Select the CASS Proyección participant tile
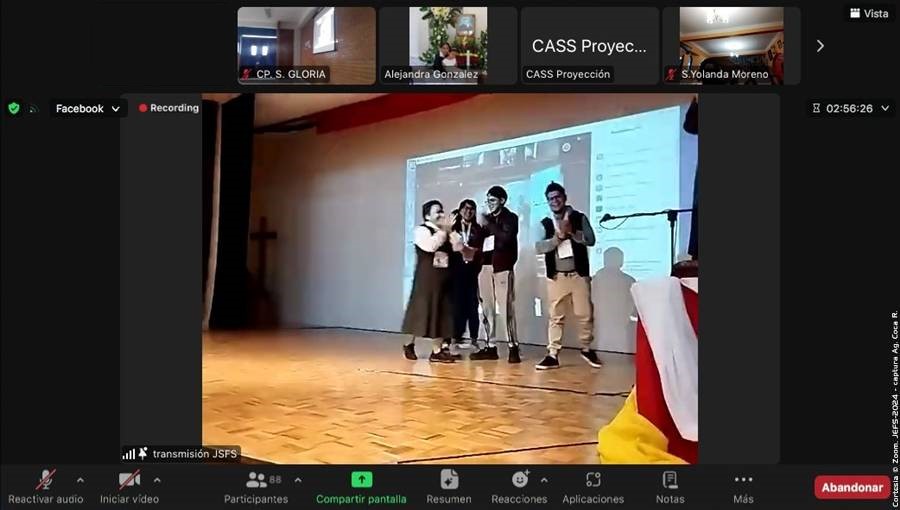This screenshot has height=510, width=900. (x=589, y=46)
